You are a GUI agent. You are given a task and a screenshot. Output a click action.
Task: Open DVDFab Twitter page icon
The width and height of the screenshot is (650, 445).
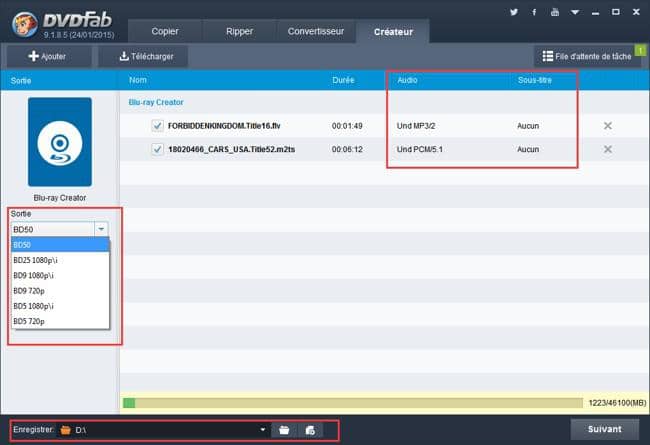pyautogui.click(x=514, y=12)
